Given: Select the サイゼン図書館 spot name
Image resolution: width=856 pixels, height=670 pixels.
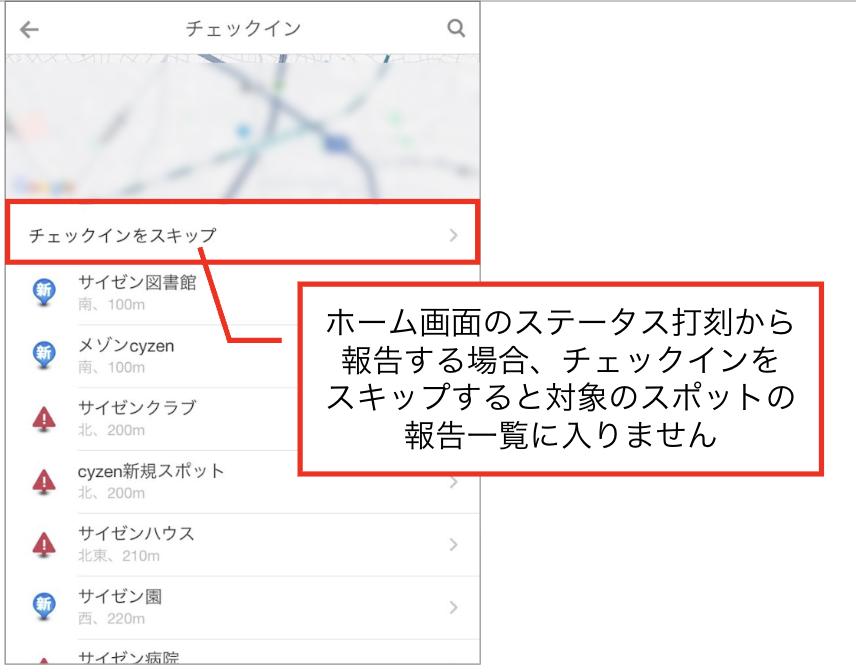Looking at the screenshot, I should tap(137, 282).
